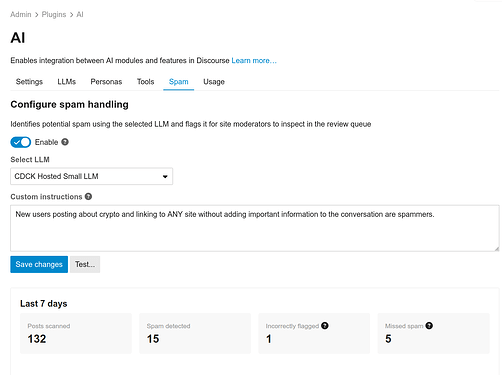Go to Plugins in the breadcrumb
The width and height of the screenshot is (502, 375).
54,14
